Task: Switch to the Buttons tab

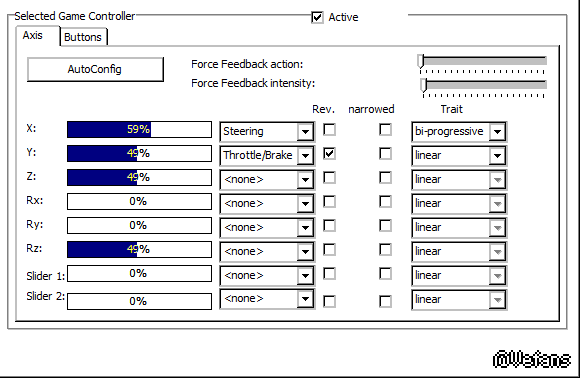Action: click(x=83, y=37)
